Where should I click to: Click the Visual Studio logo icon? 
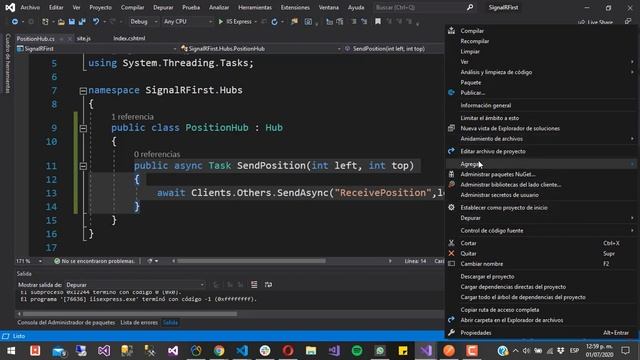coord(10,7)
